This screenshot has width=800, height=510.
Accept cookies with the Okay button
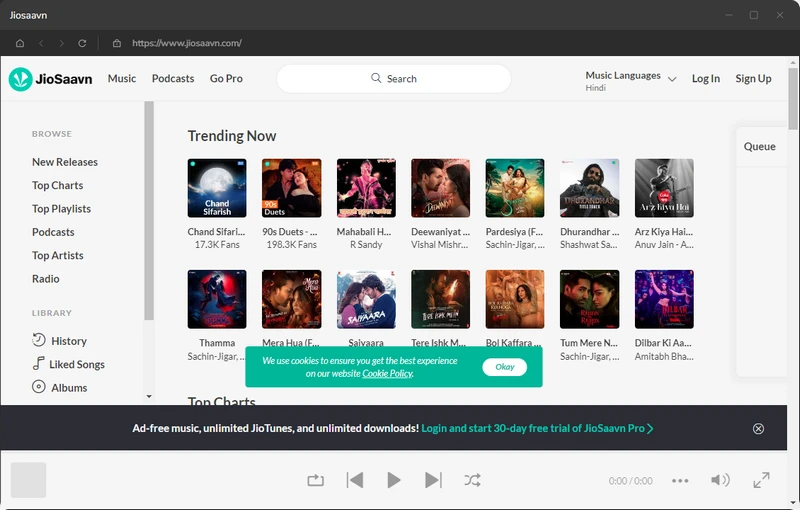pos(505,367)
